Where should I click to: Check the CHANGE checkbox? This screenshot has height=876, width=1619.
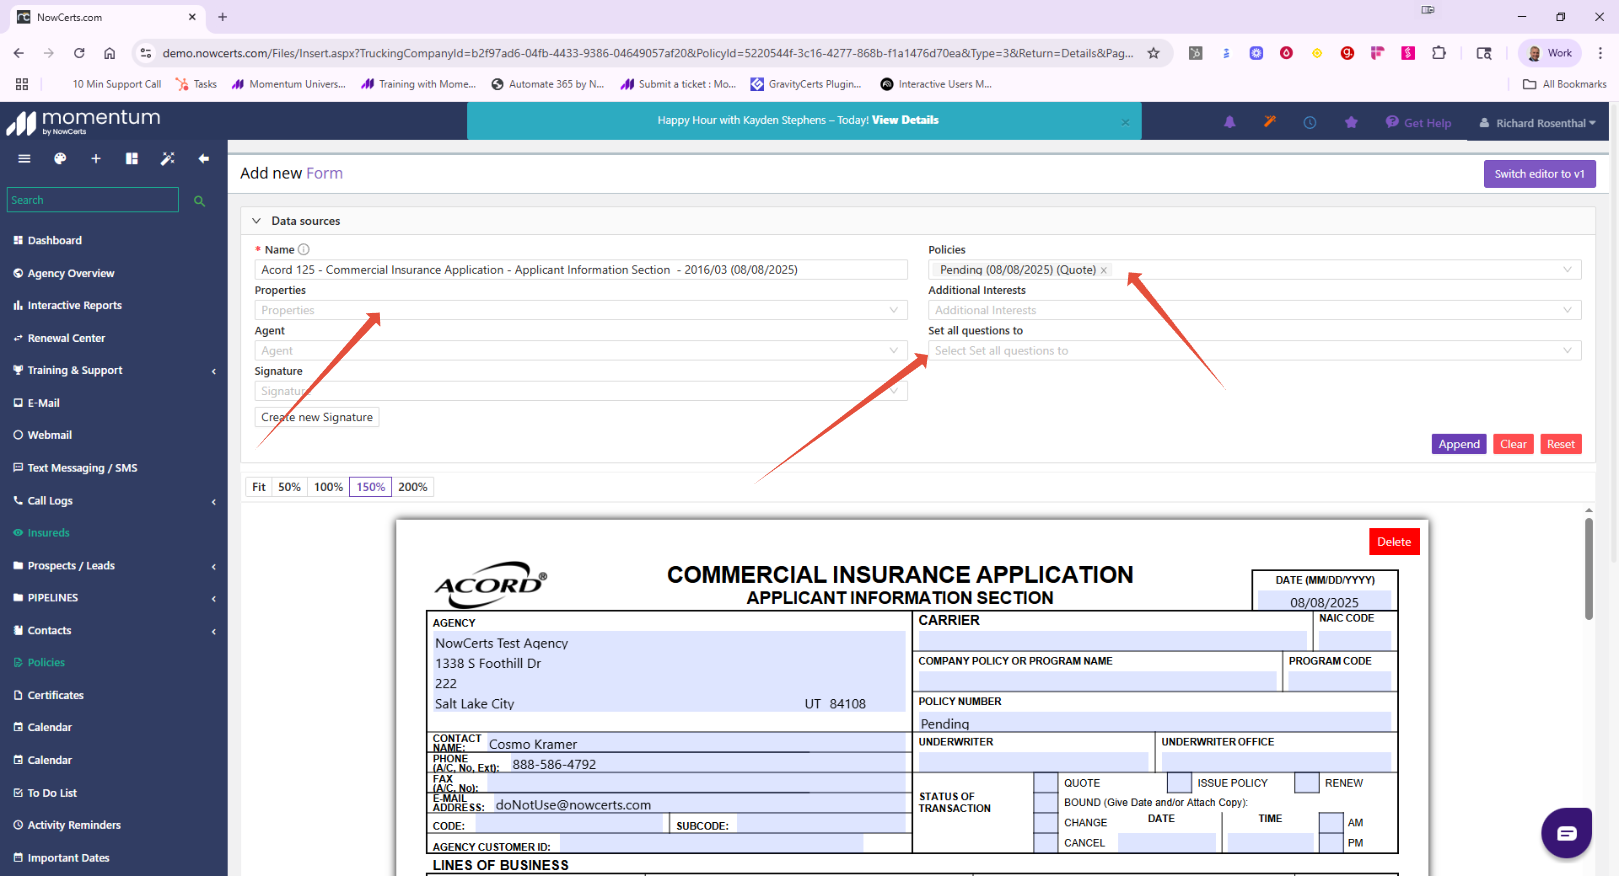1046,823
